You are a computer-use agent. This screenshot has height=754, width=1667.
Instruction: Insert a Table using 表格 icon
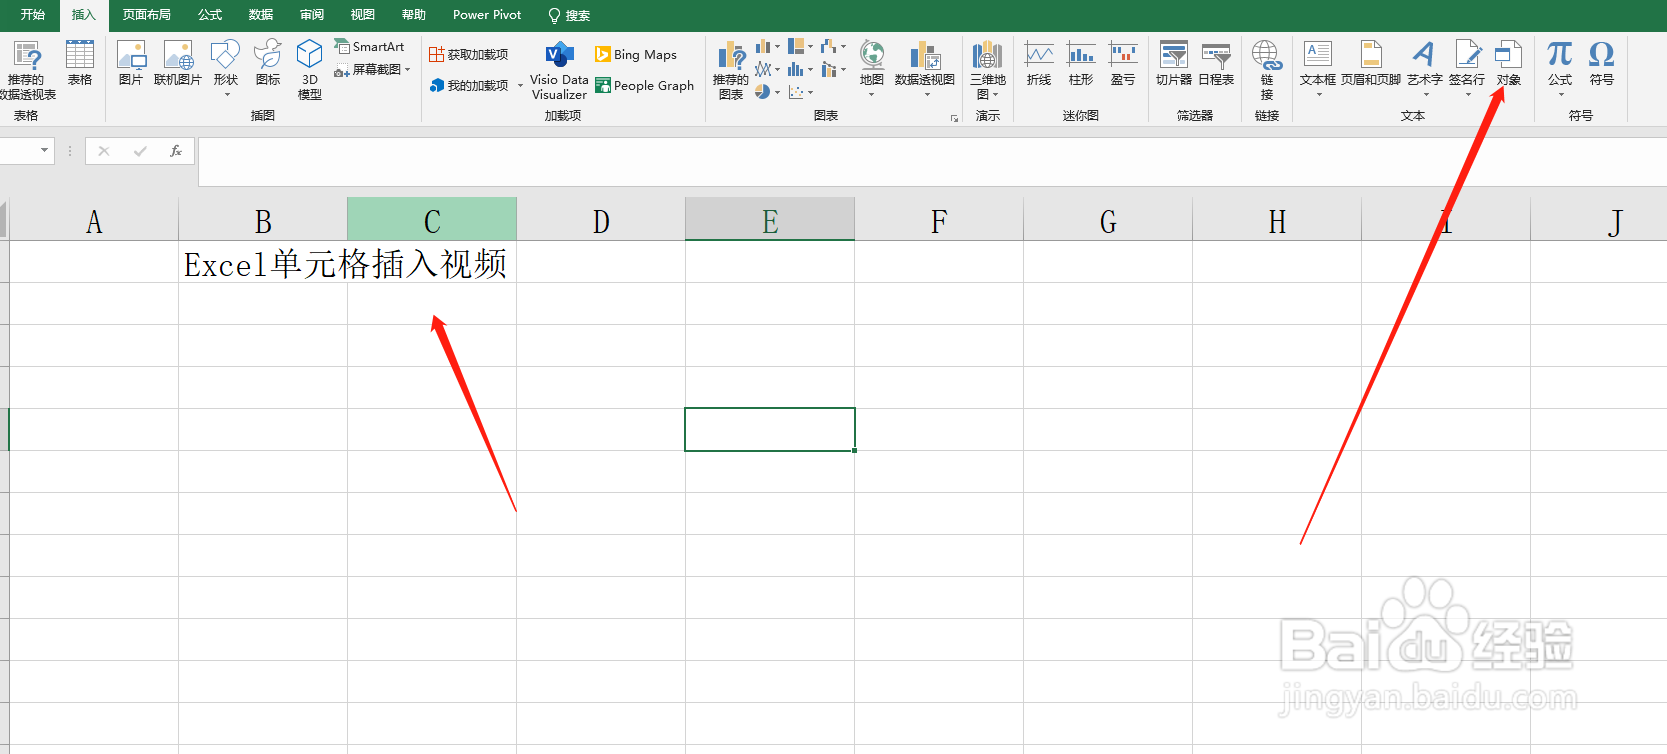[x=80, y=63]
